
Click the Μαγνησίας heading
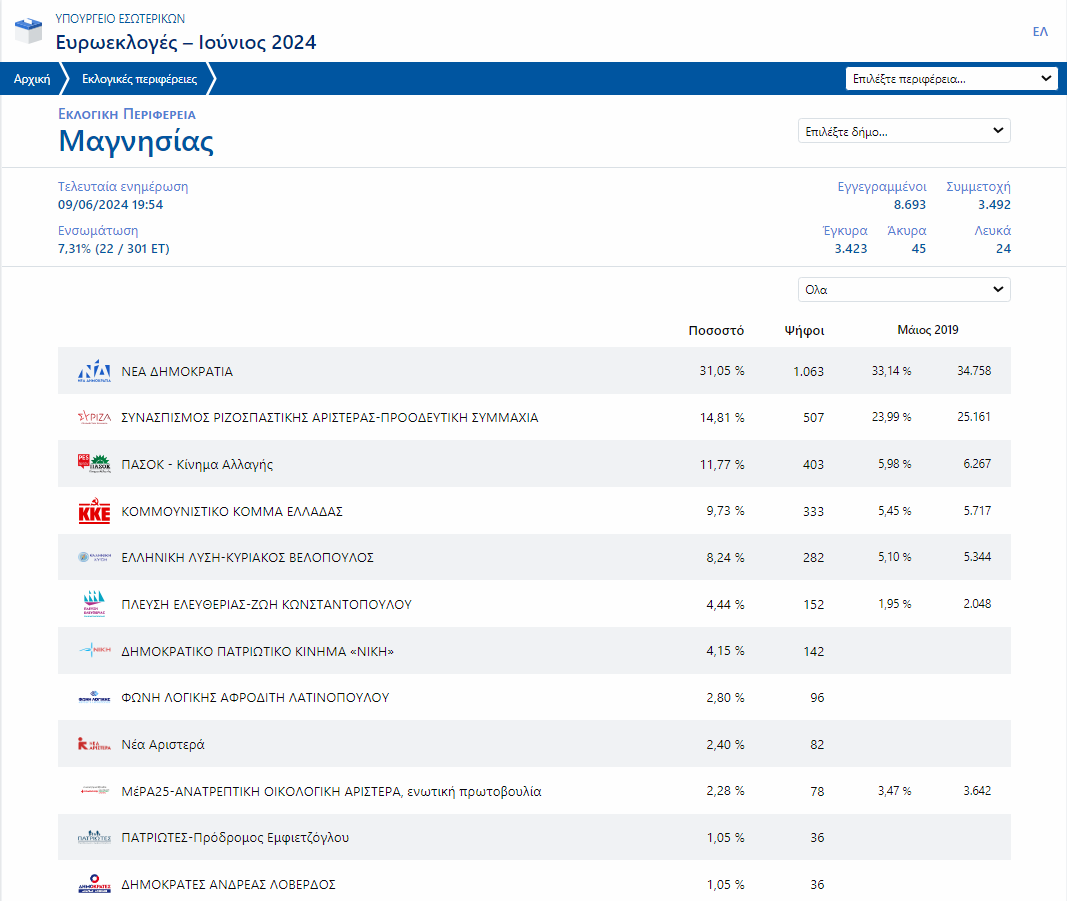[x=136, y=142]
